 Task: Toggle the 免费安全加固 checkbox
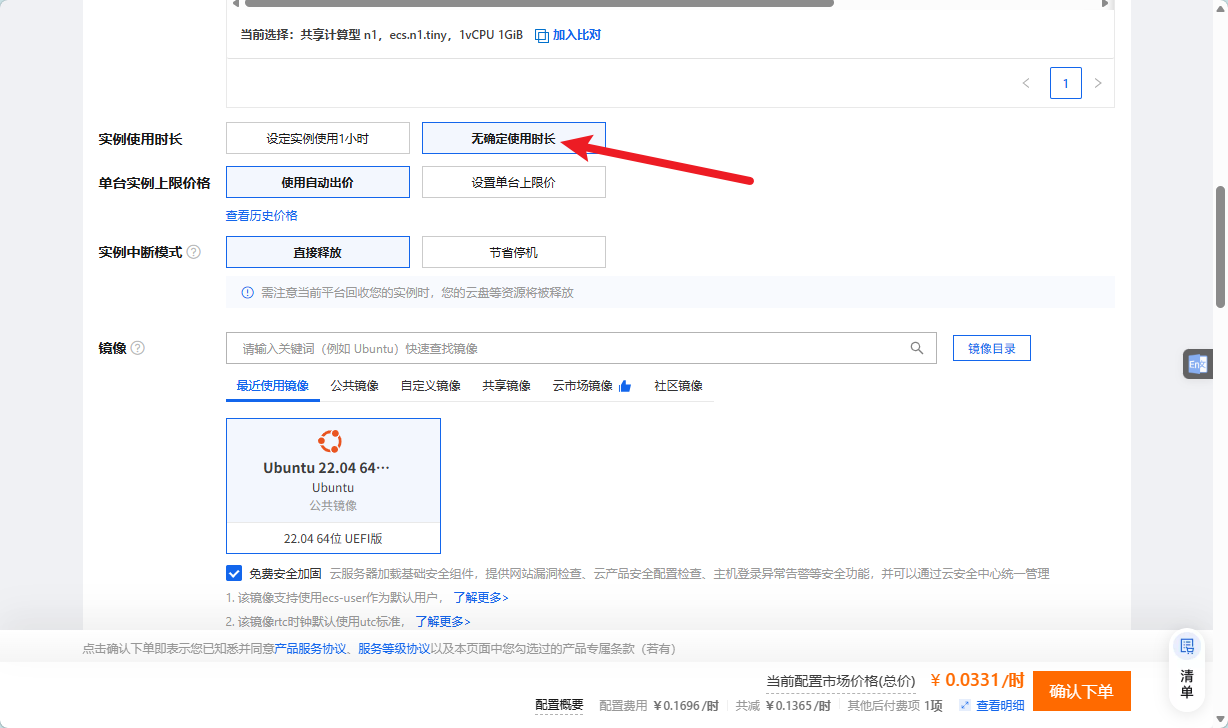234,573
